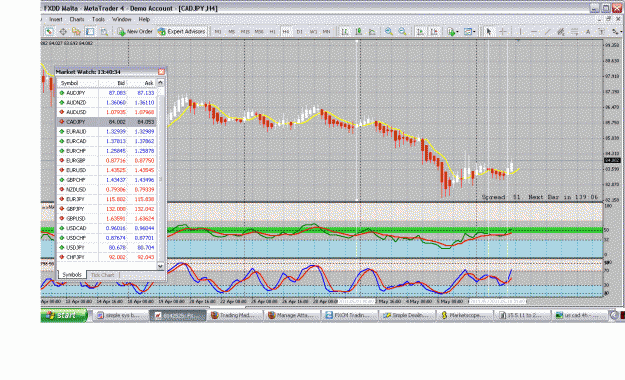The image size is (625, 380).
Task: Zoom out on the chart
Action: pos(403,32)
